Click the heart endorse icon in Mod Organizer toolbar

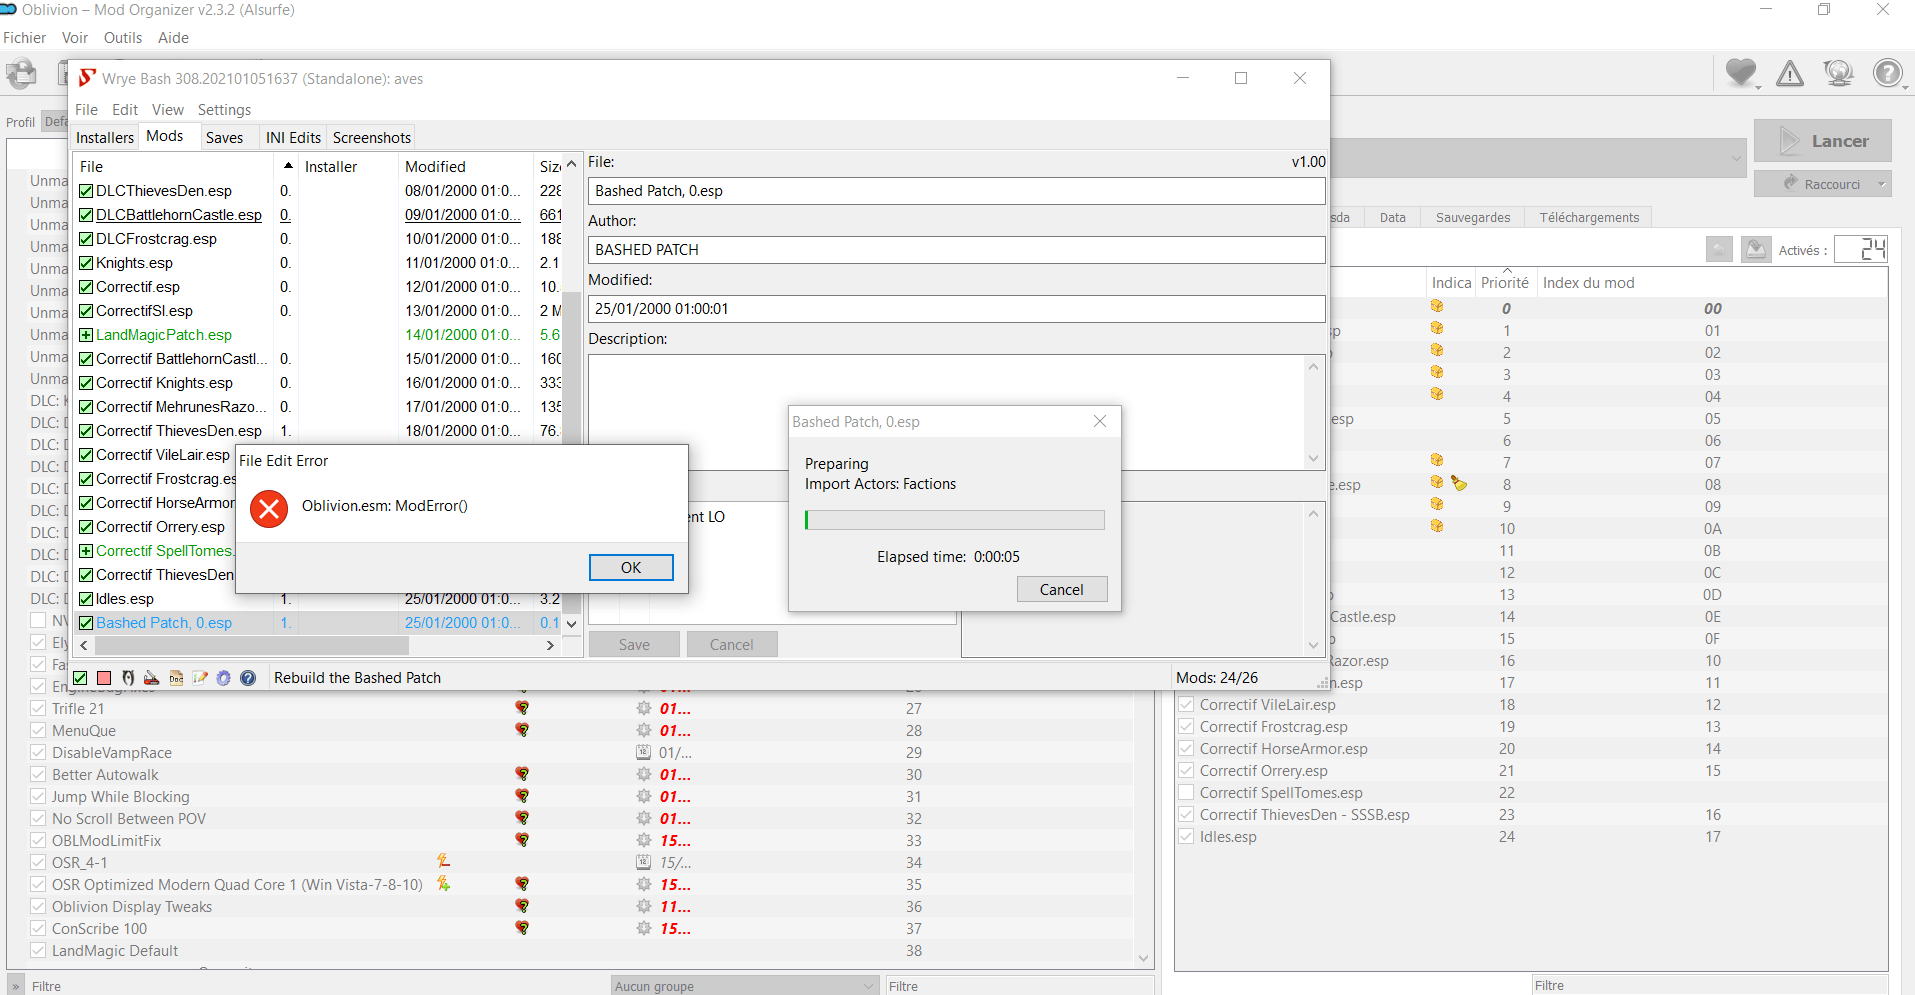(1741, 73)
